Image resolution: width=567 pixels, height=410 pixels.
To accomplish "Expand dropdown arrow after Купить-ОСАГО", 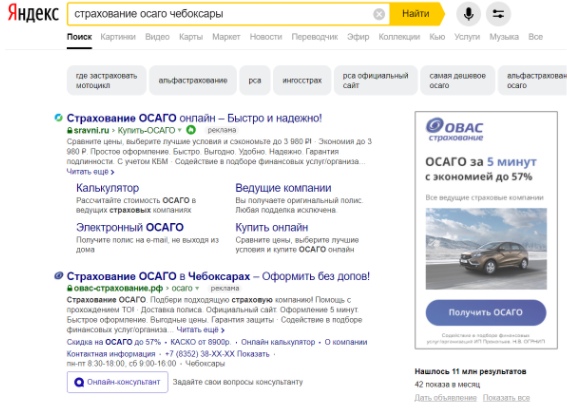I will [180, 130].
